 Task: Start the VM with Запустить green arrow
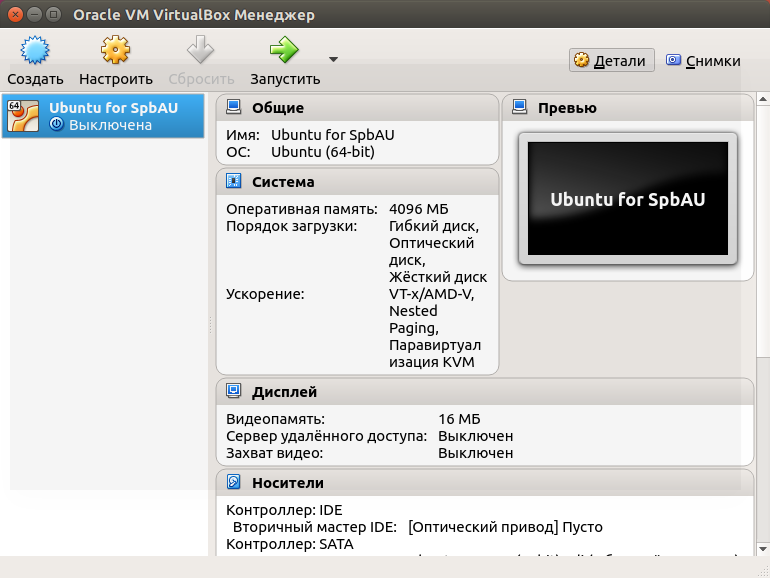click(x=285, y=51)
